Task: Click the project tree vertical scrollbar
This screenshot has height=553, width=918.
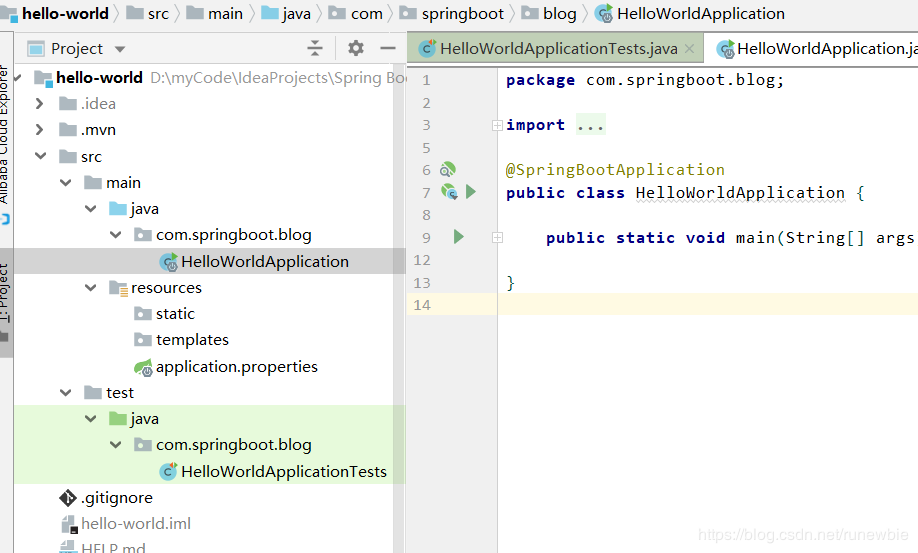Action: tap(399, 310)
